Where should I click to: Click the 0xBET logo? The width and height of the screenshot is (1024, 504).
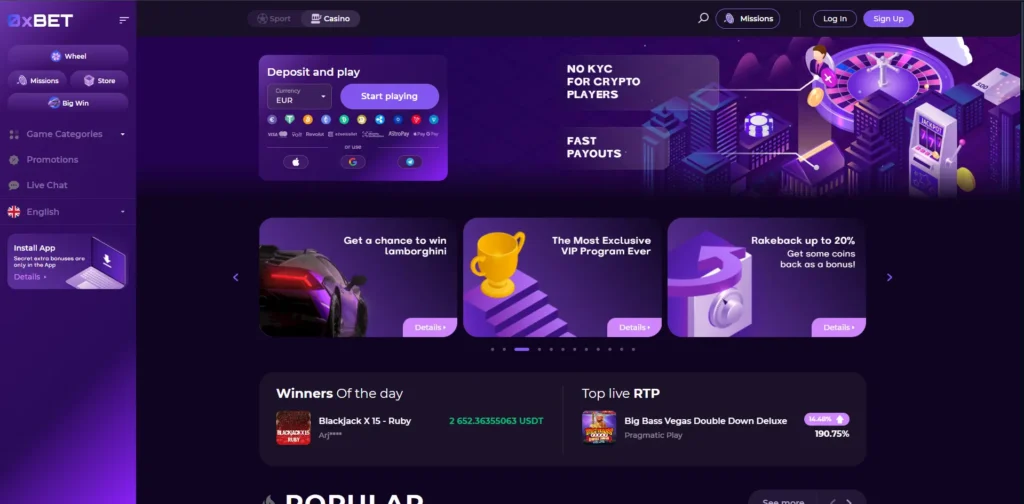pos(40,20)
